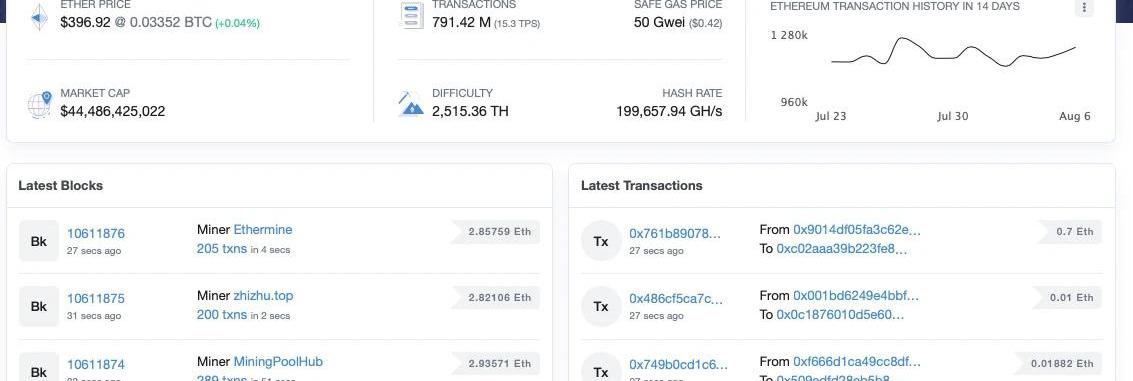
Task: Click the market cap globe icon
Action: pyautogui.click(x=40, y=105)
